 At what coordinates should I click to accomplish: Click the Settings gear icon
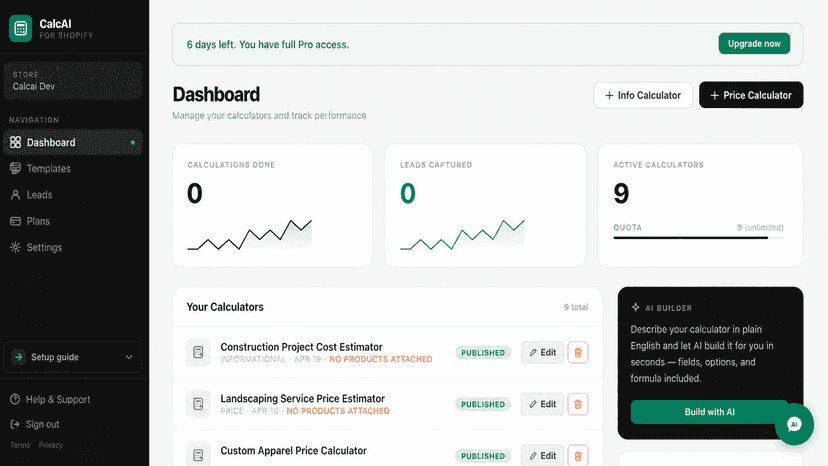coord(15,247)
